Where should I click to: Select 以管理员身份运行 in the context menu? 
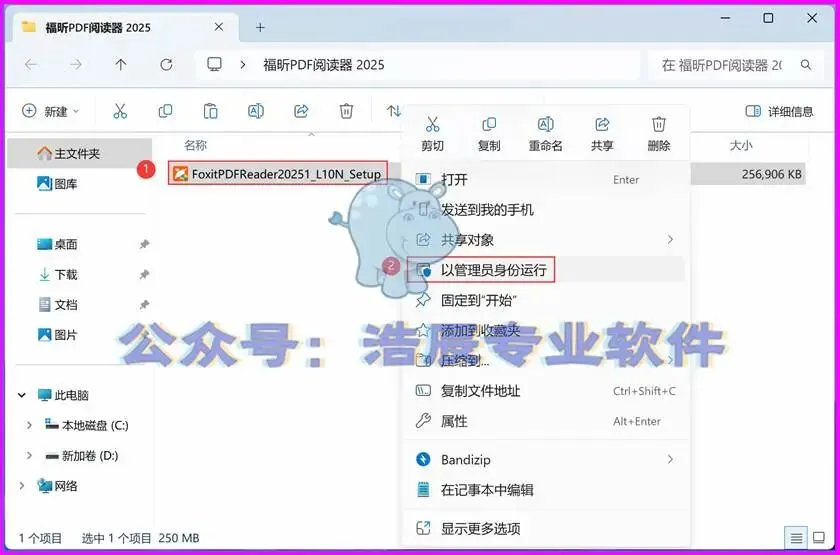545,269
